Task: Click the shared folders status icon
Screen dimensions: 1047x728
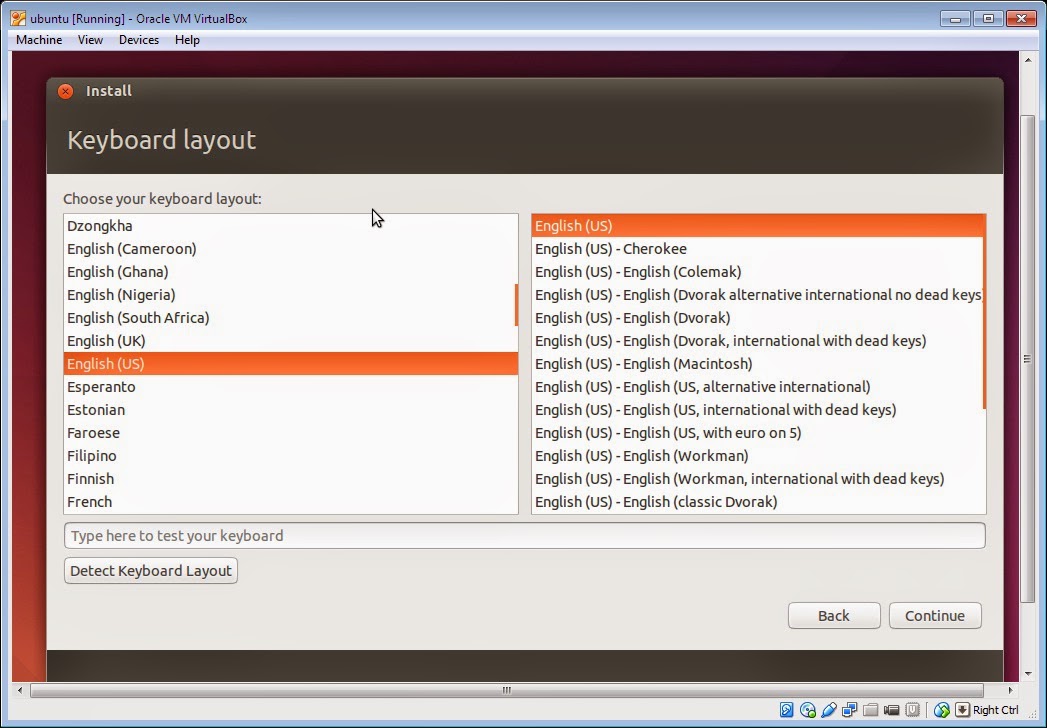Action: [x=870, y=710]
